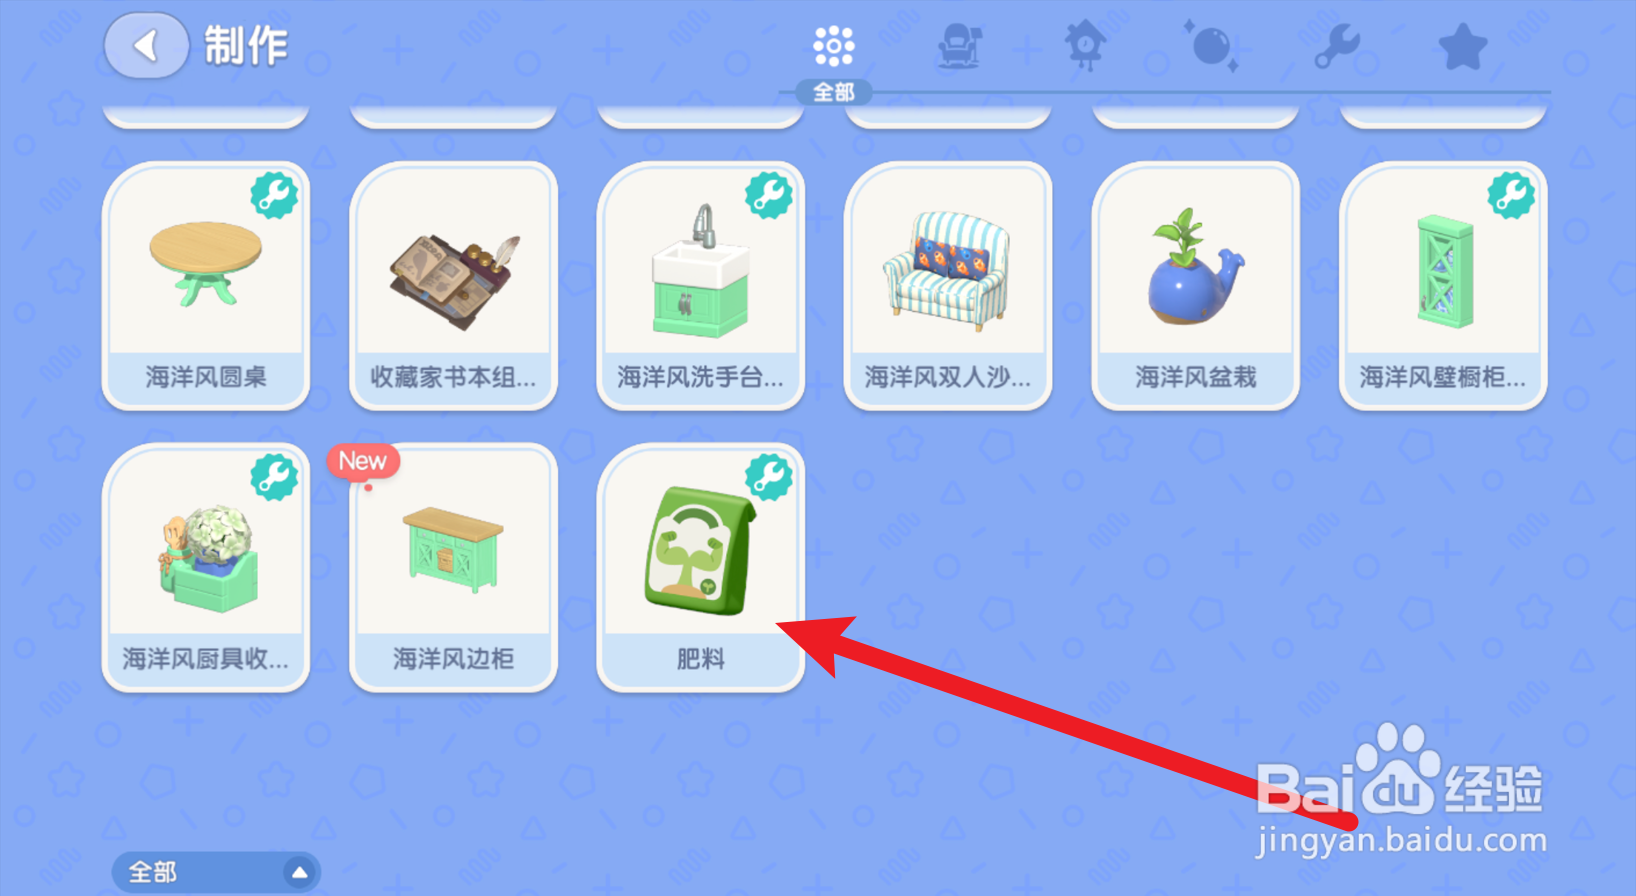1636x896 pixels.
Task: Open the bubble sparkle category icon
Action: pos(1211,46)
